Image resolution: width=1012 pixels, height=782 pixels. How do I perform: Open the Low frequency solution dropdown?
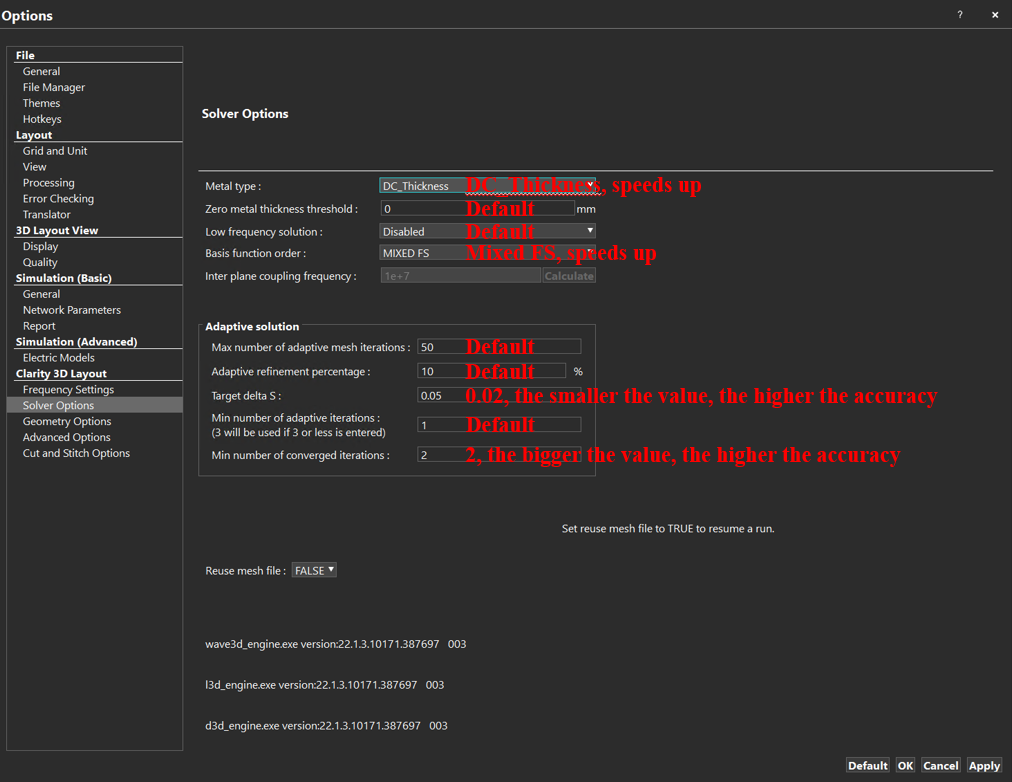[487, 231]
